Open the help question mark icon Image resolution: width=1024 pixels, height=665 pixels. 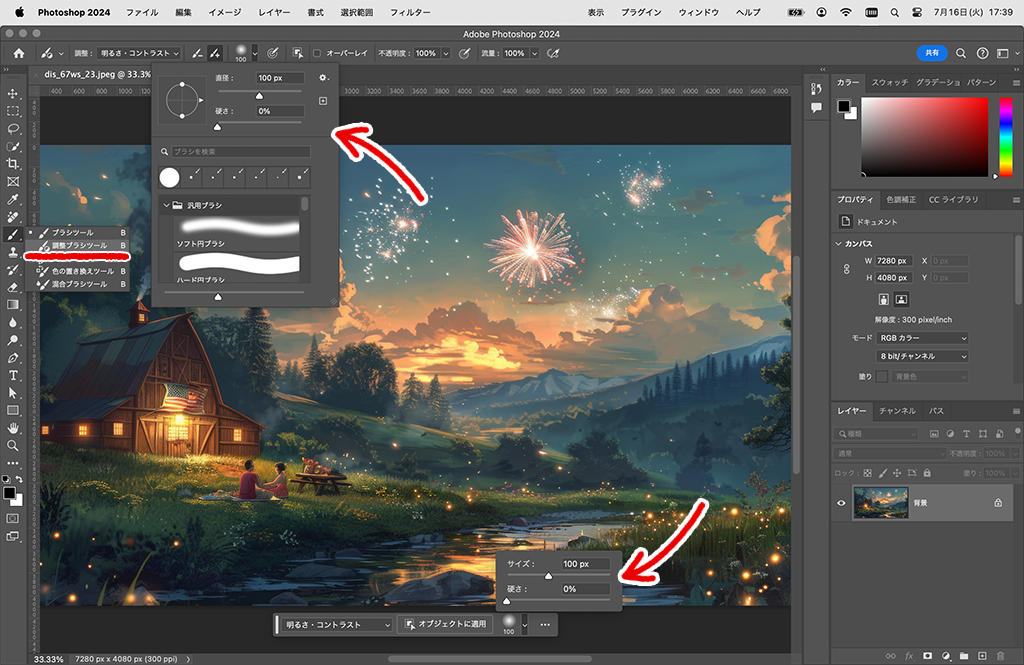[x=982, y=54]
